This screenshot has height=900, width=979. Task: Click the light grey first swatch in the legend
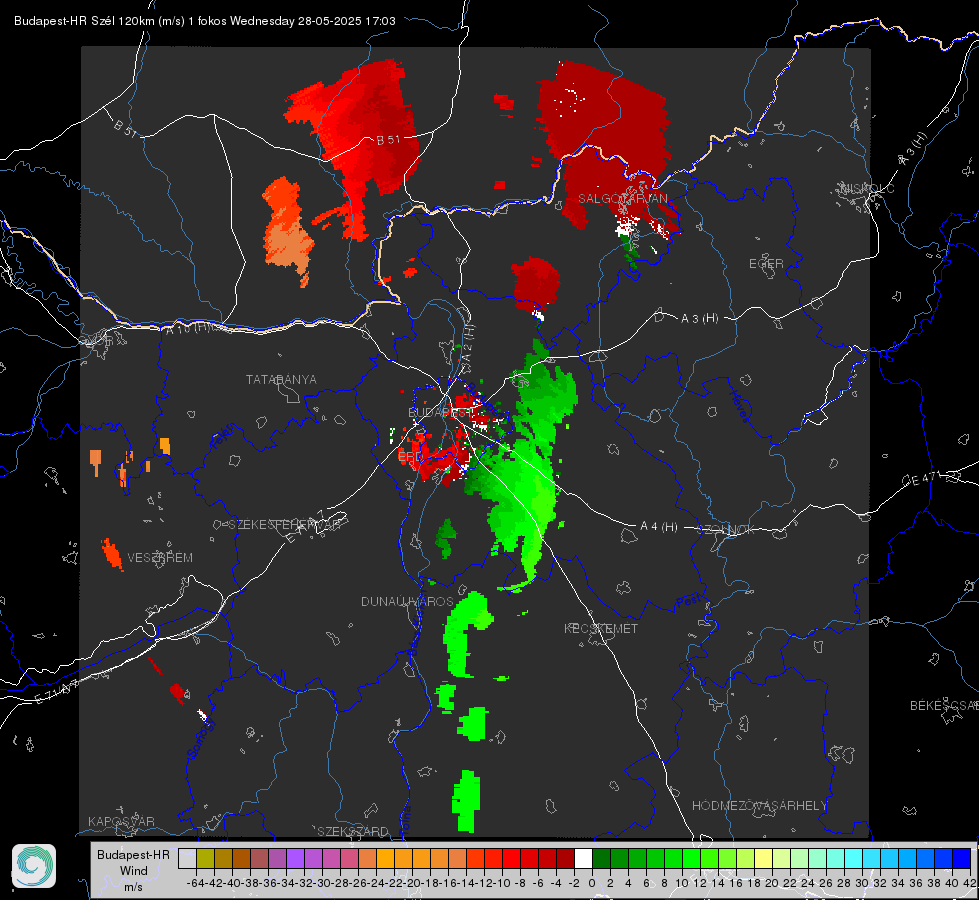[x=187, y=858]
